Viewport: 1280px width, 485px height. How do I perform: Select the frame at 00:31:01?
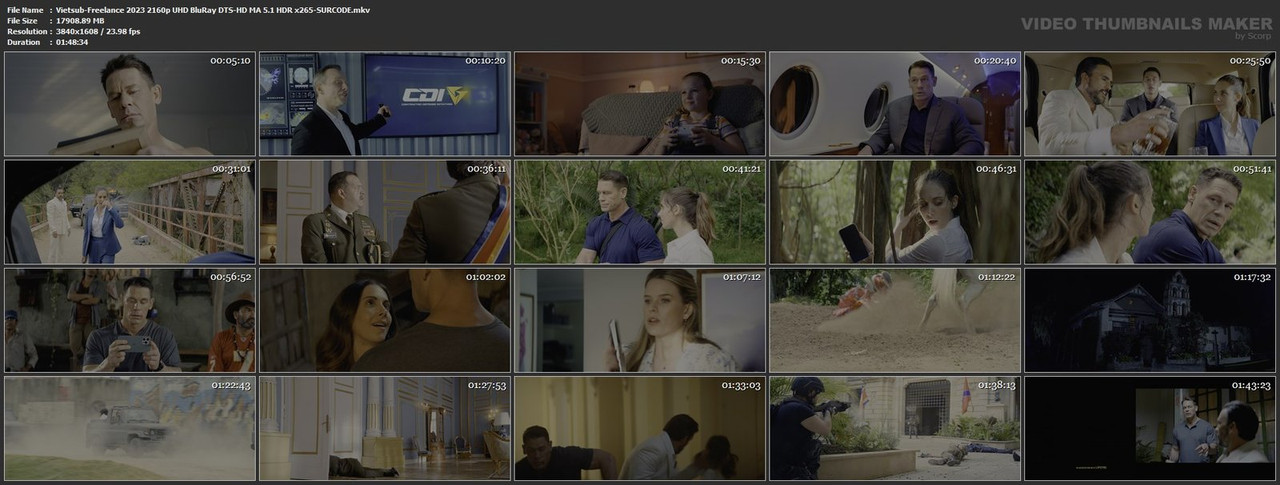pyautogui.click(x=130, y=212)
